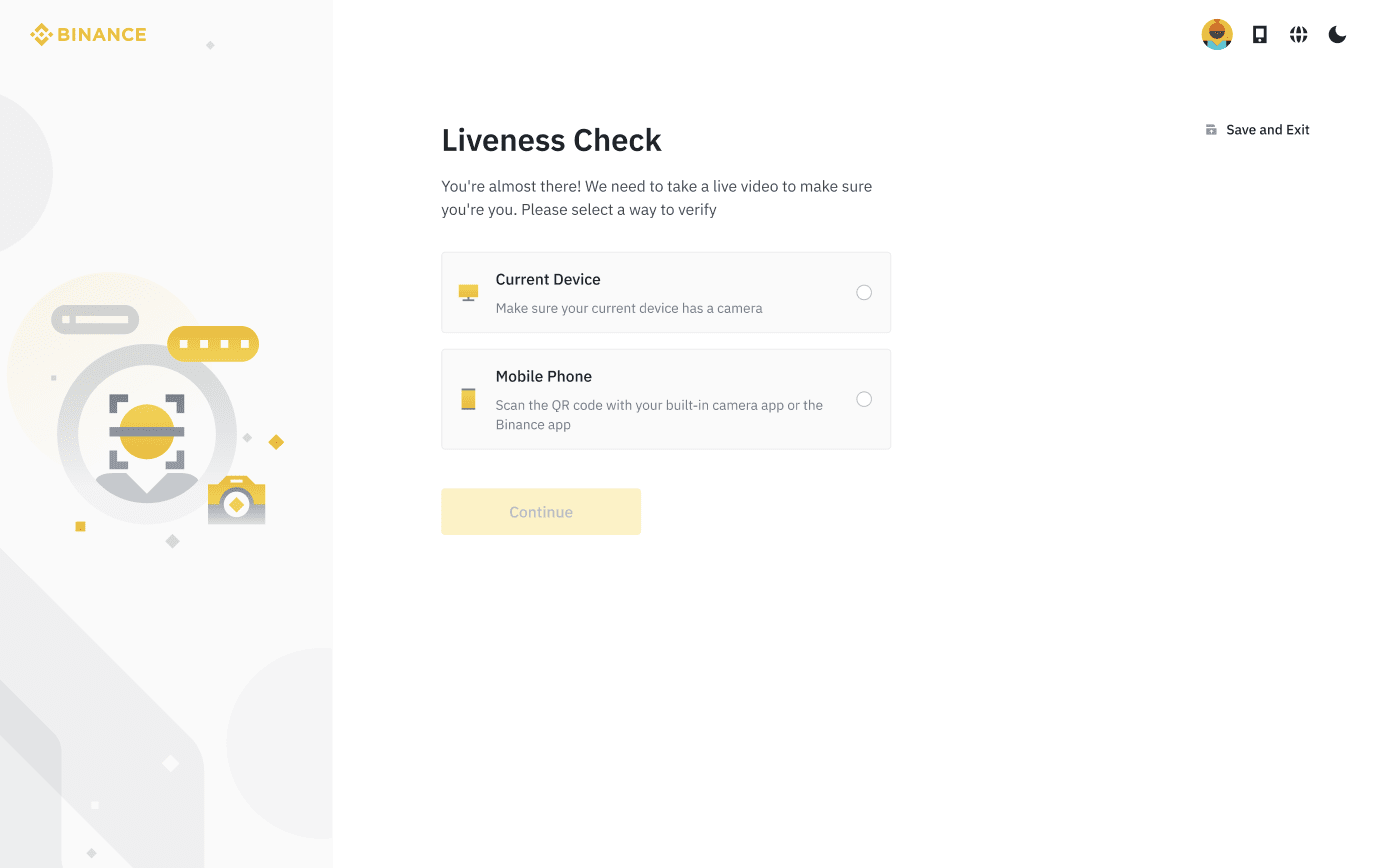The height and width of the screenshot is (868, 1384).
Task: Click the Binance logo
Action: [x=88, y=35]
